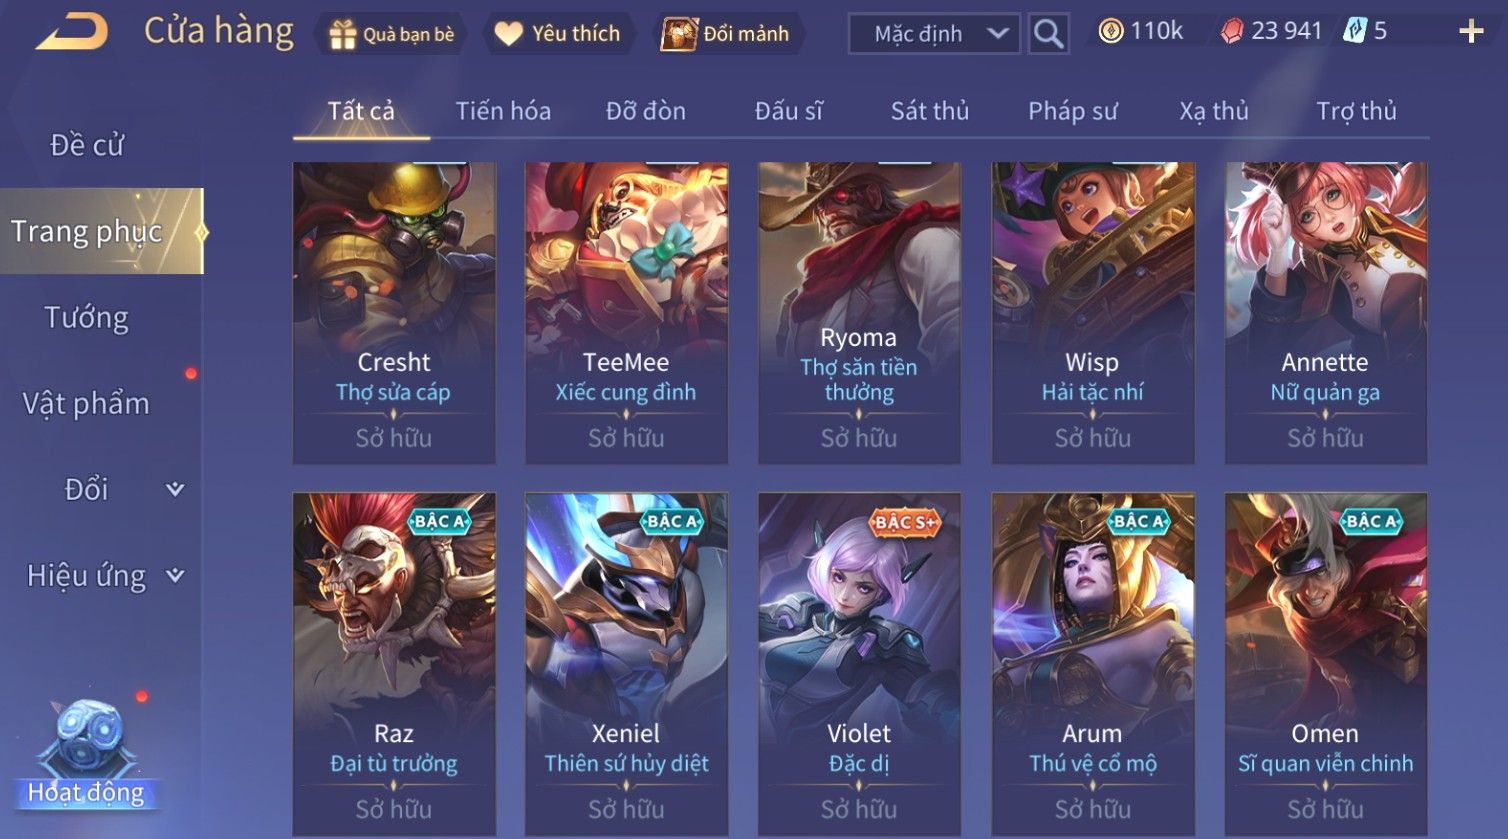Open the Ryoma Thợ săn tiền thưởng card
The height and width of the screenshot is (839, 1508).
pos(859,313)
